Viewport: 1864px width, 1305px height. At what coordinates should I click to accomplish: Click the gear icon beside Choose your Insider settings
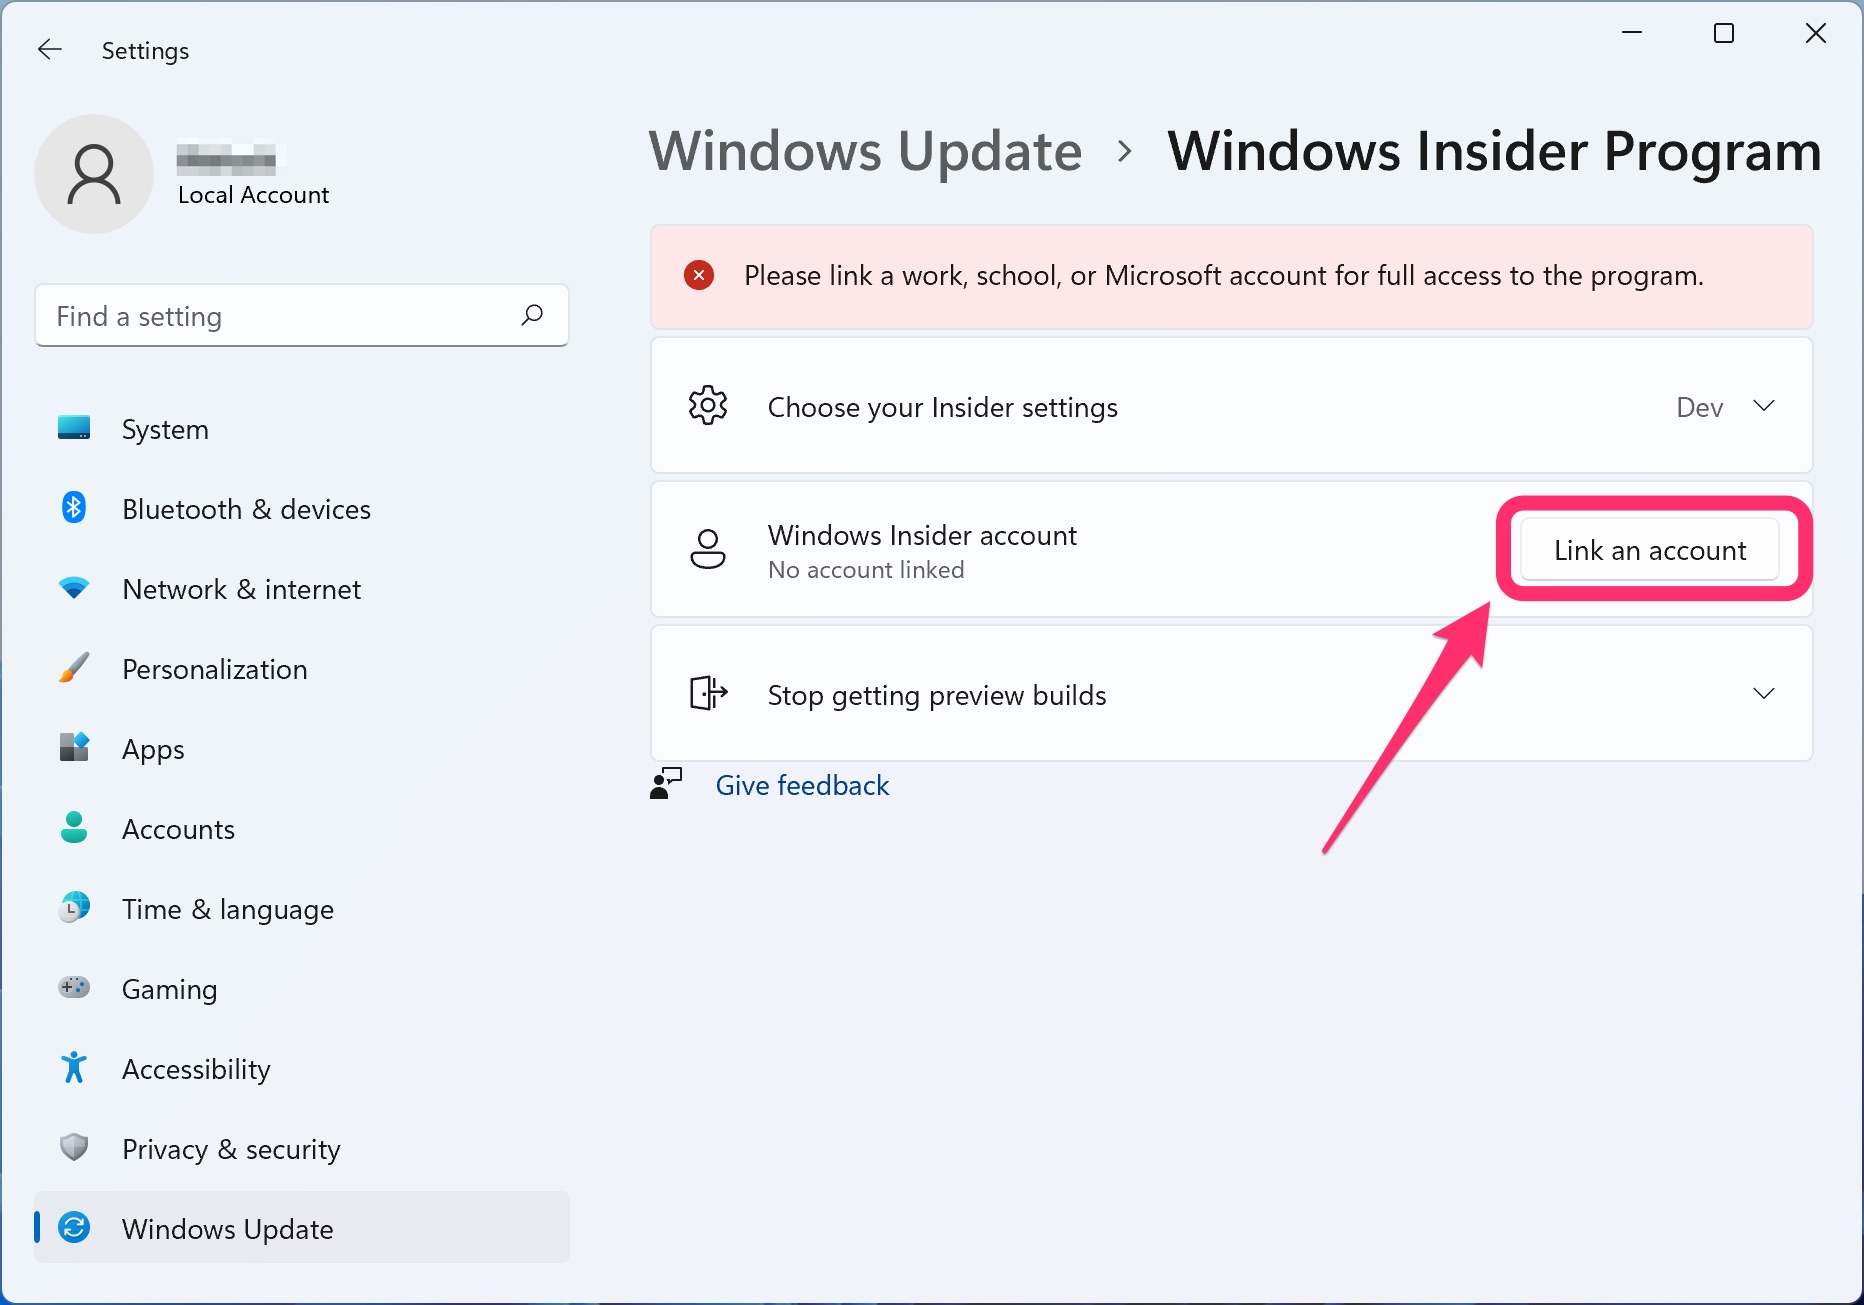[x=708, y=405]
